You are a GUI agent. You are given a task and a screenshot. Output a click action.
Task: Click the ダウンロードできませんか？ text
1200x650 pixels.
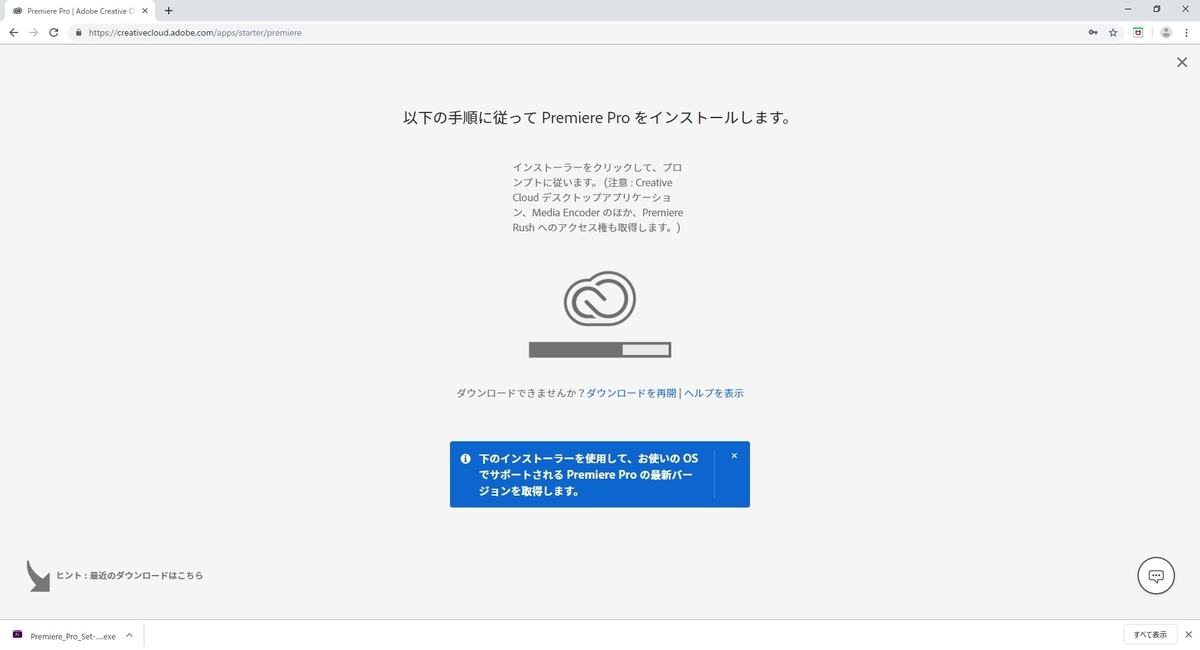[x=520, y=393]
